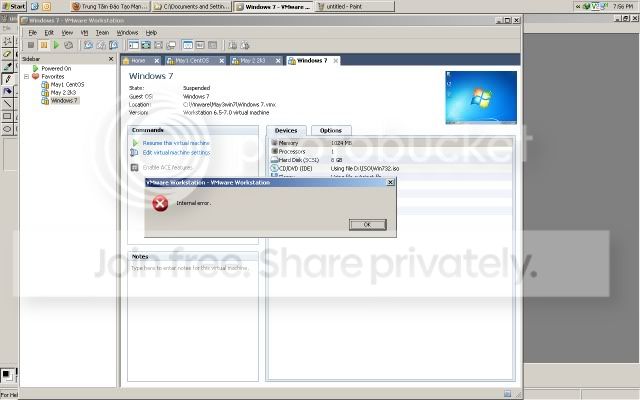Toggle the Show Sidebar toolbar icon
Image resolution: width=640 pixels, height=400 pixels.
click(133, 45)
